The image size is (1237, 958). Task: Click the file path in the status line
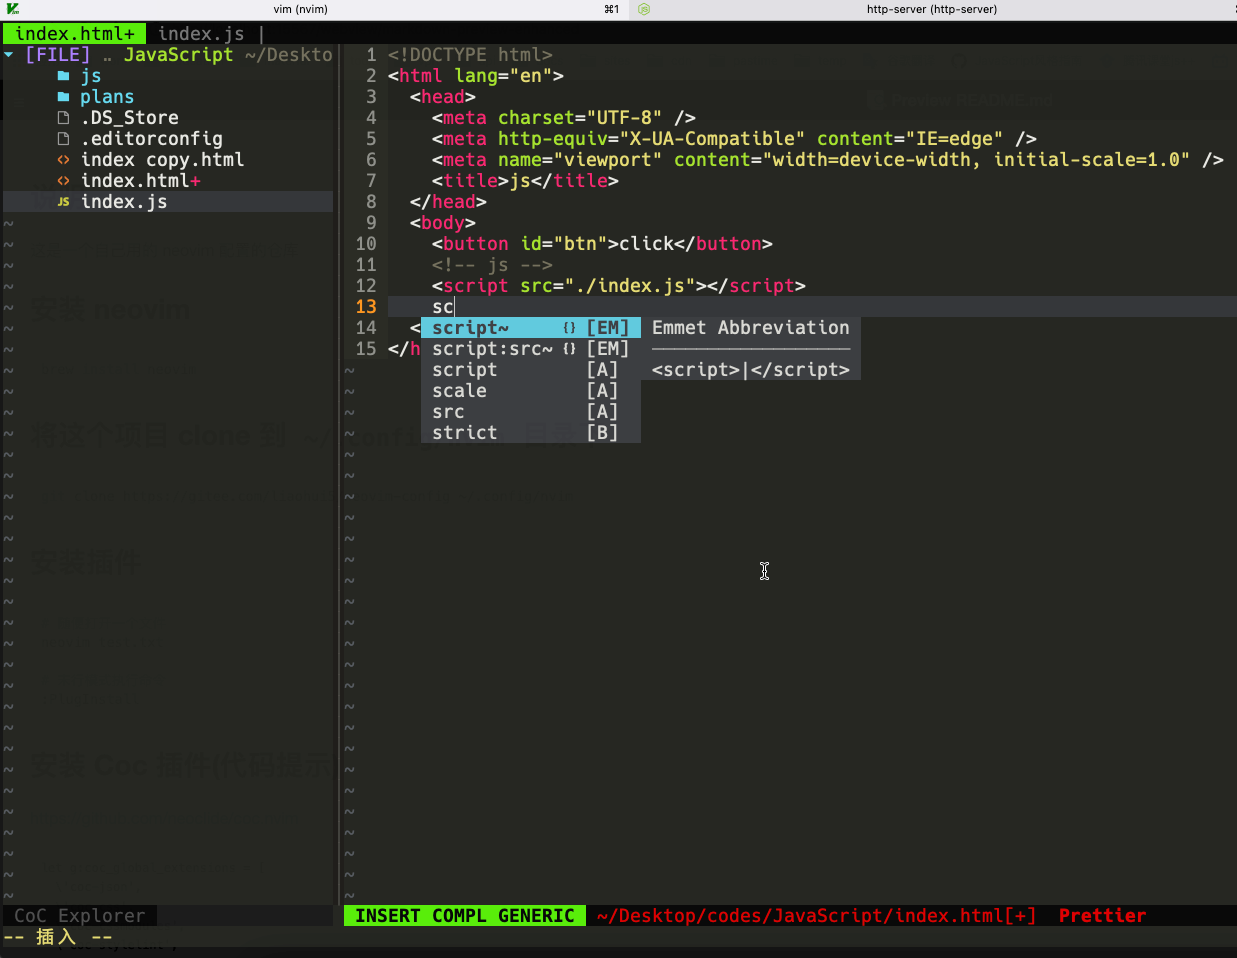[816, 916]
